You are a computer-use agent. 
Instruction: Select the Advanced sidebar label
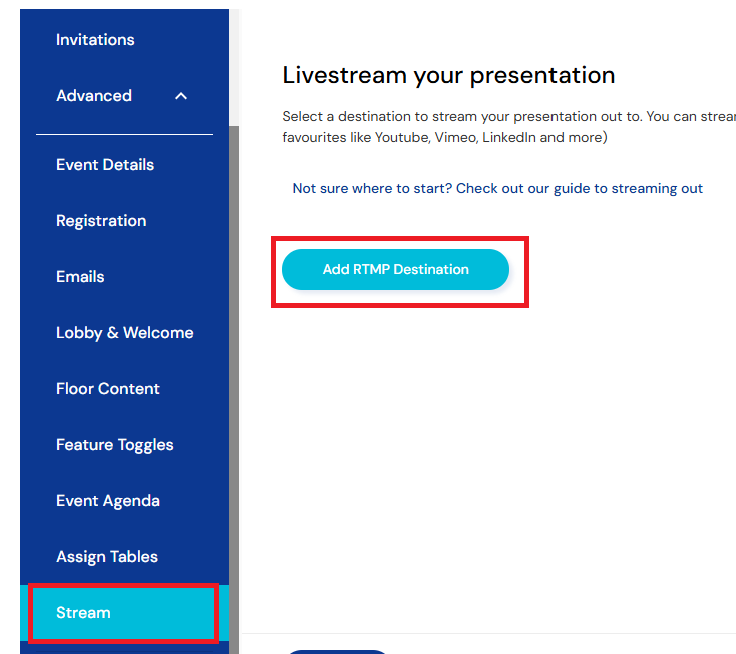[x=94, y=96]
